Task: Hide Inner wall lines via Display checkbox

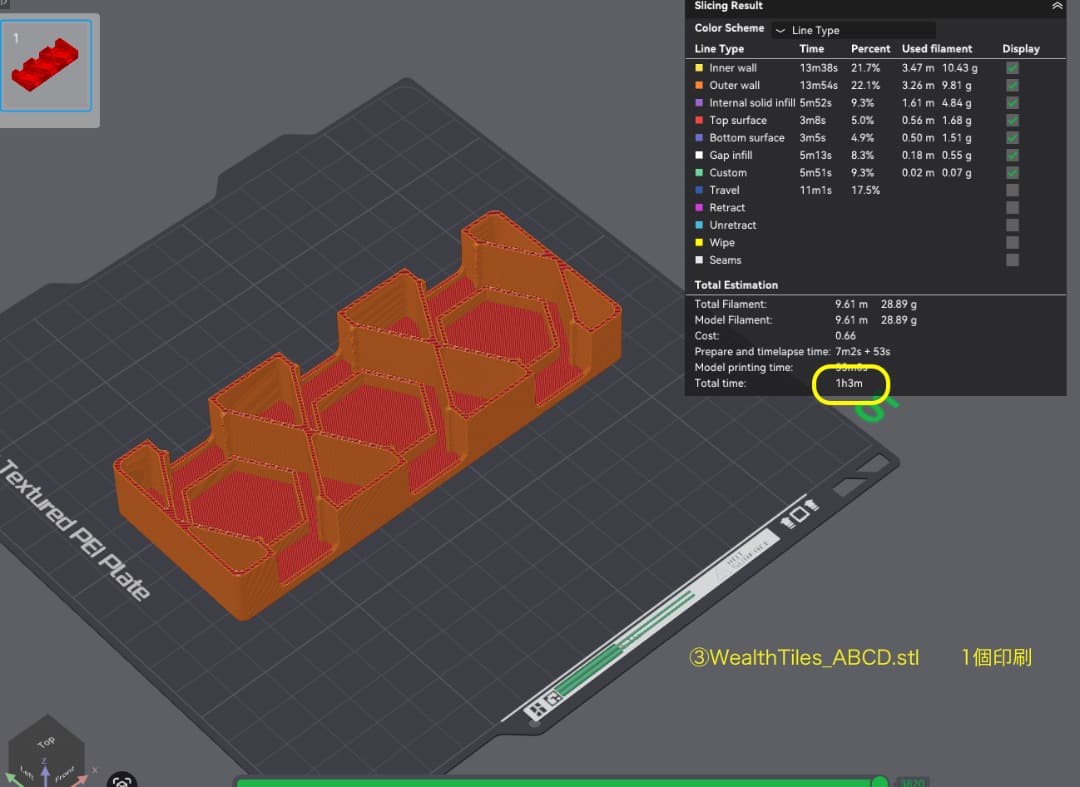Action: pos(1012,68)
